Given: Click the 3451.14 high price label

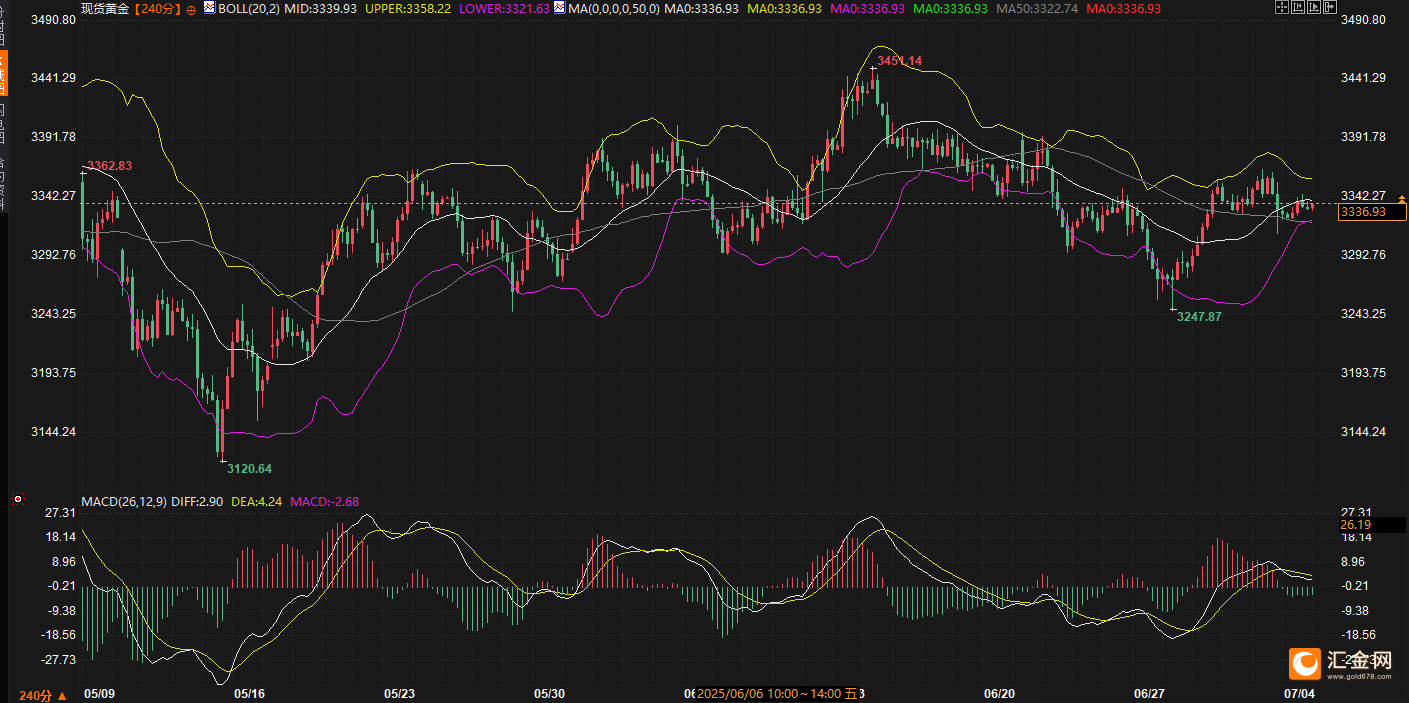Looking at the screenshot, I should (x=899, y=61).
